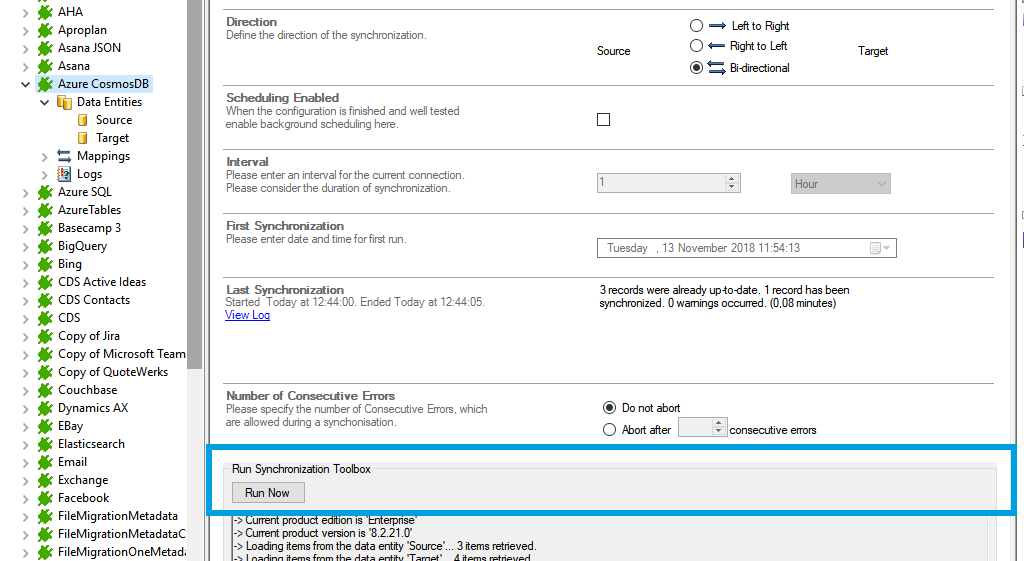The width and height of the screenshot is (1024, 561).
Task: Click the BigQuery connection icon
Action: pyautogui.click(x=45, y=246)
